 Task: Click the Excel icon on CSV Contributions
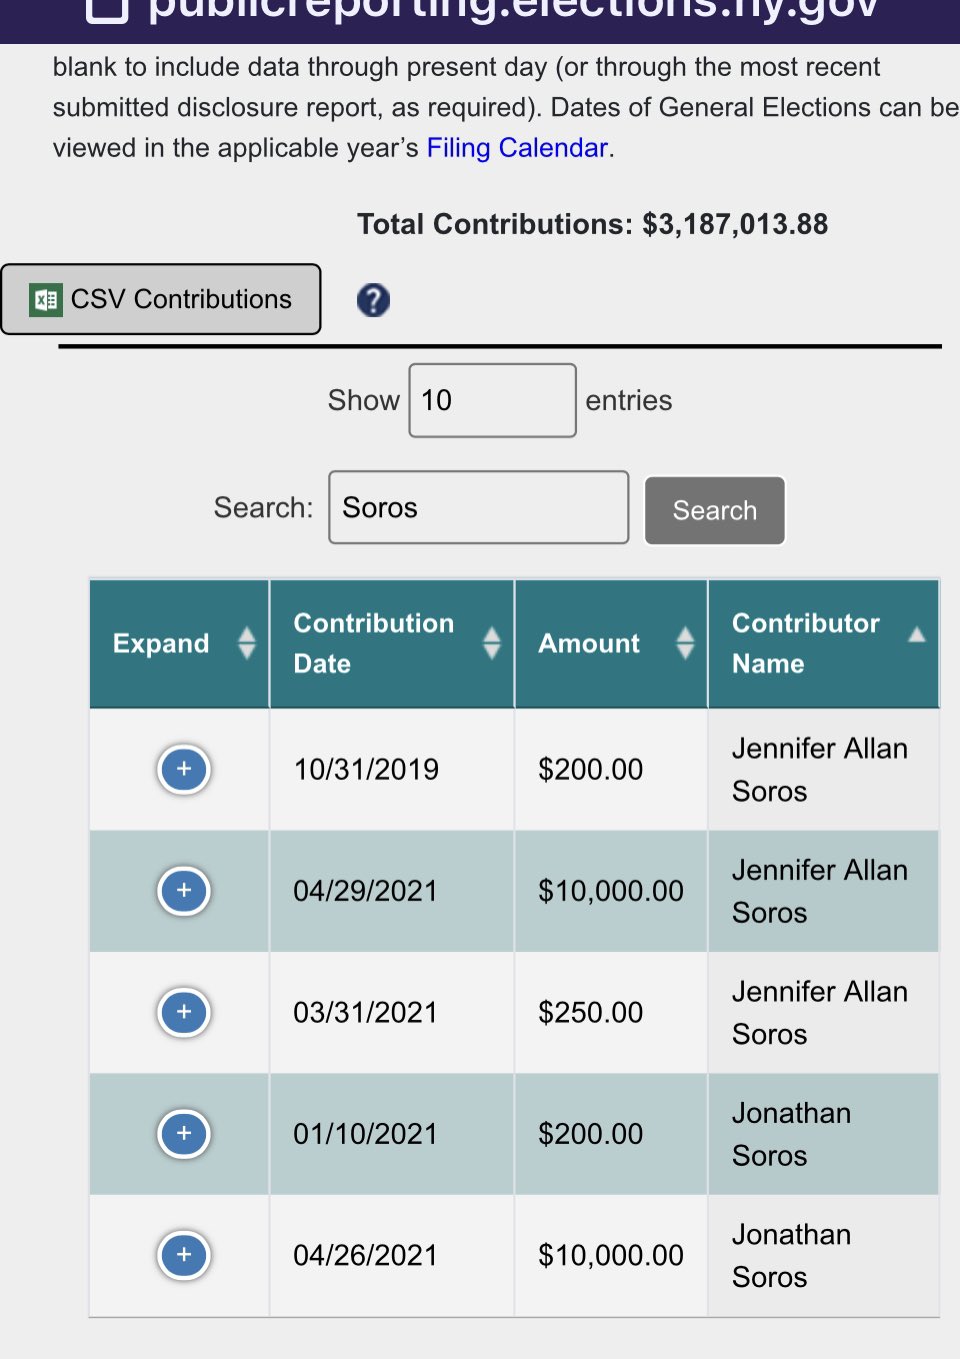pos(46,299)
